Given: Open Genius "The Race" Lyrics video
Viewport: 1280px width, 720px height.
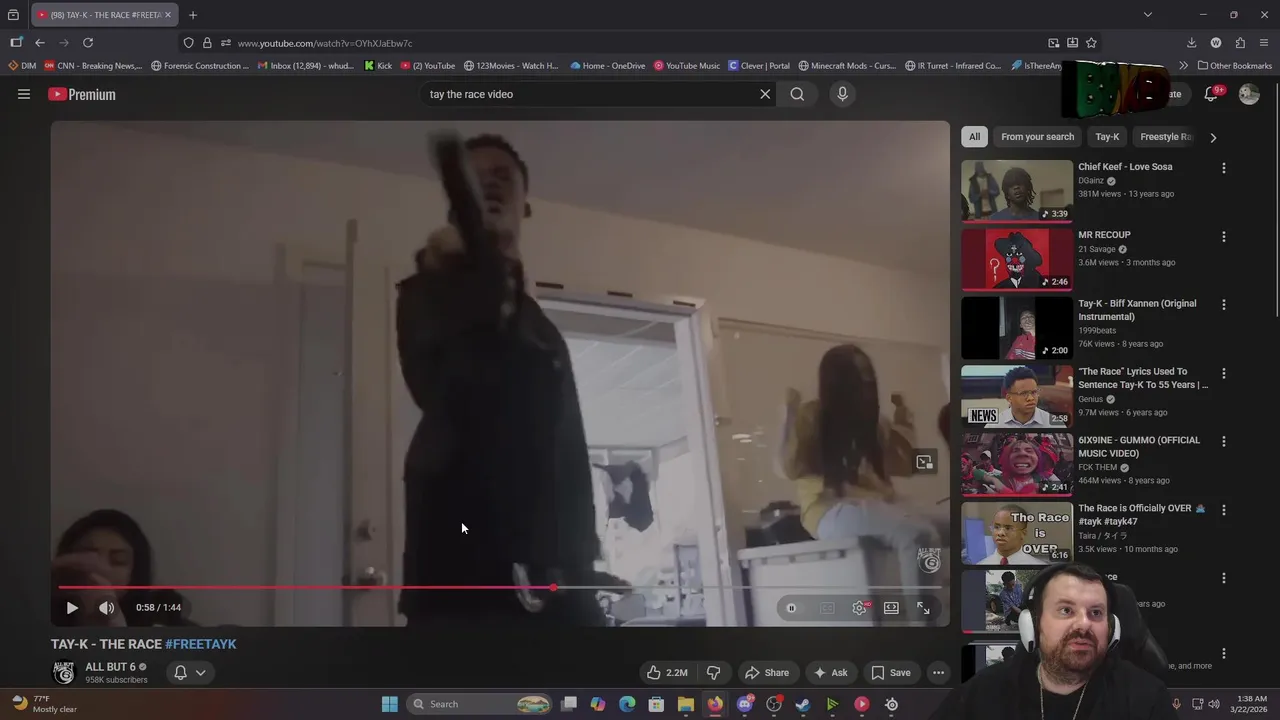Looking at the screenshot, I should coord(1017,396).
